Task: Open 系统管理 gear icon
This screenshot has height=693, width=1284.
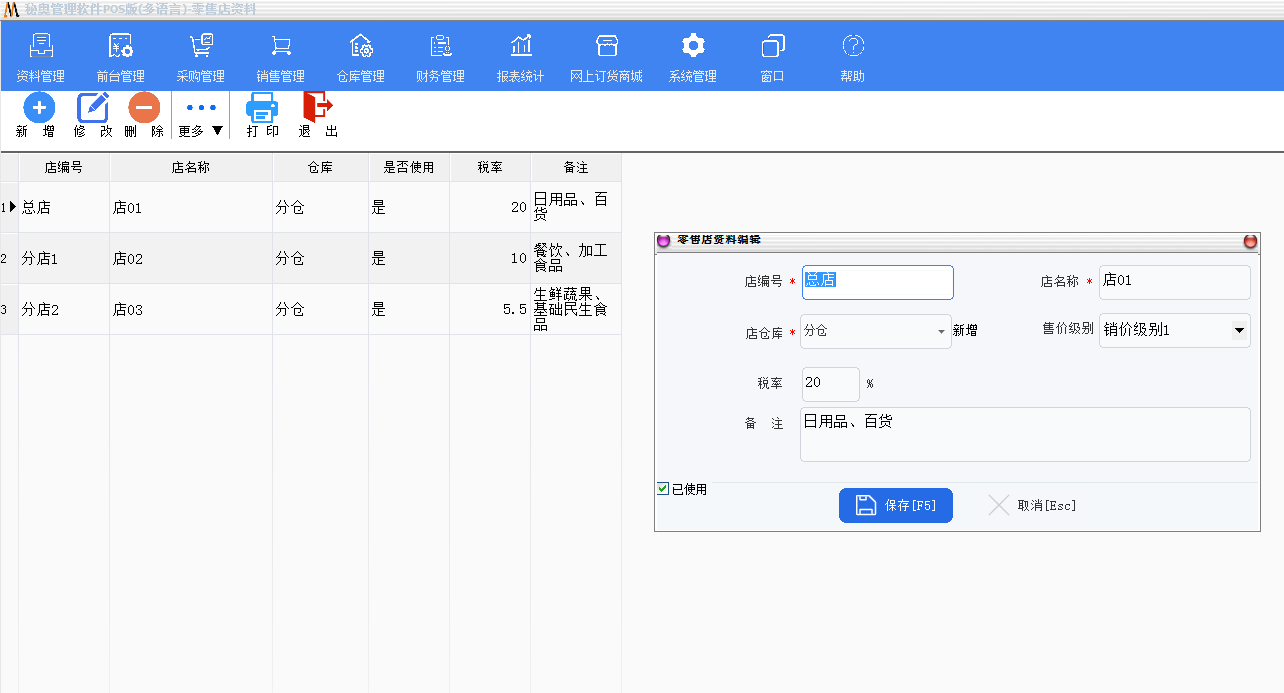Action: [x=693, y=46]
